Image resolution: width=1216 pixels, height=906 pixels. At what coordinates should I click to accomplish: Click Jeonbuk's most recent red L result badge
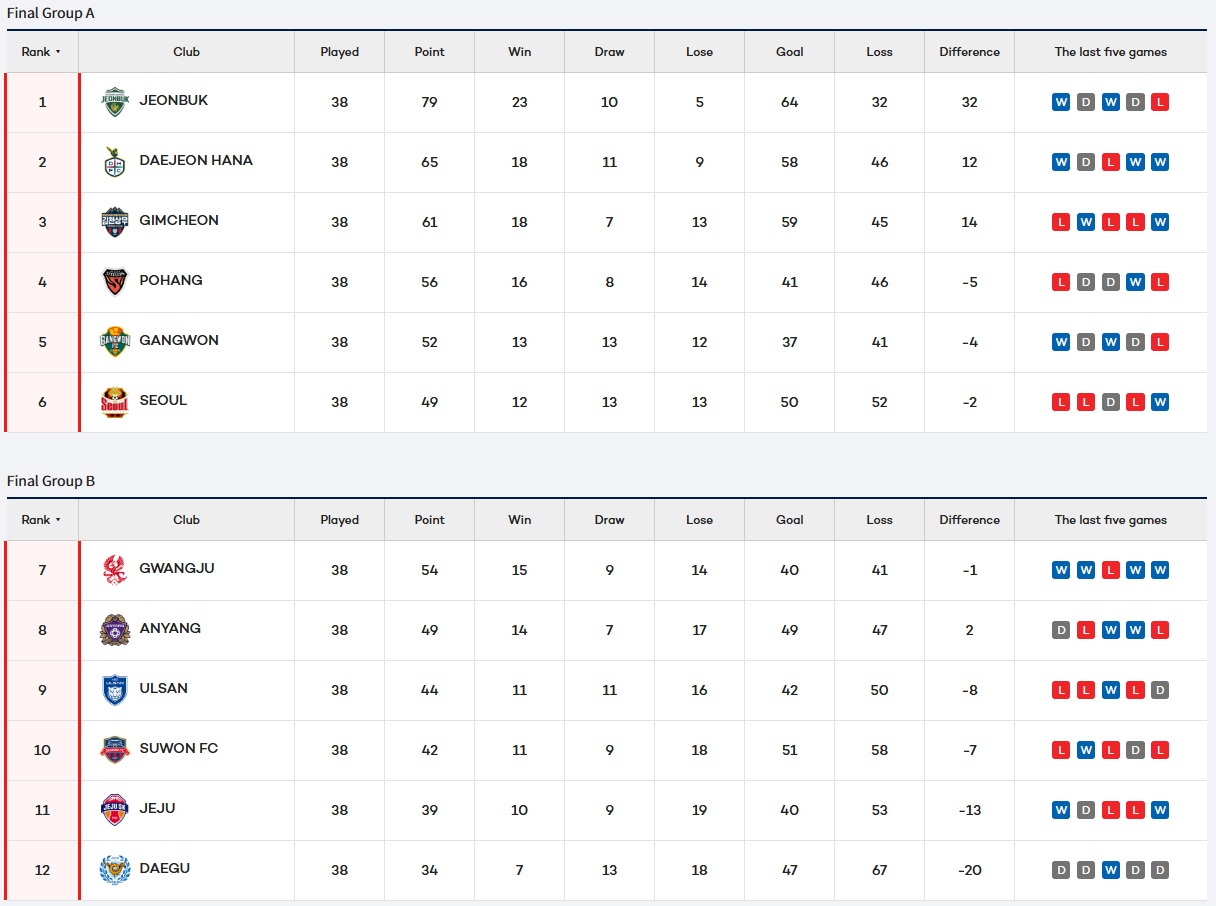1160,102
